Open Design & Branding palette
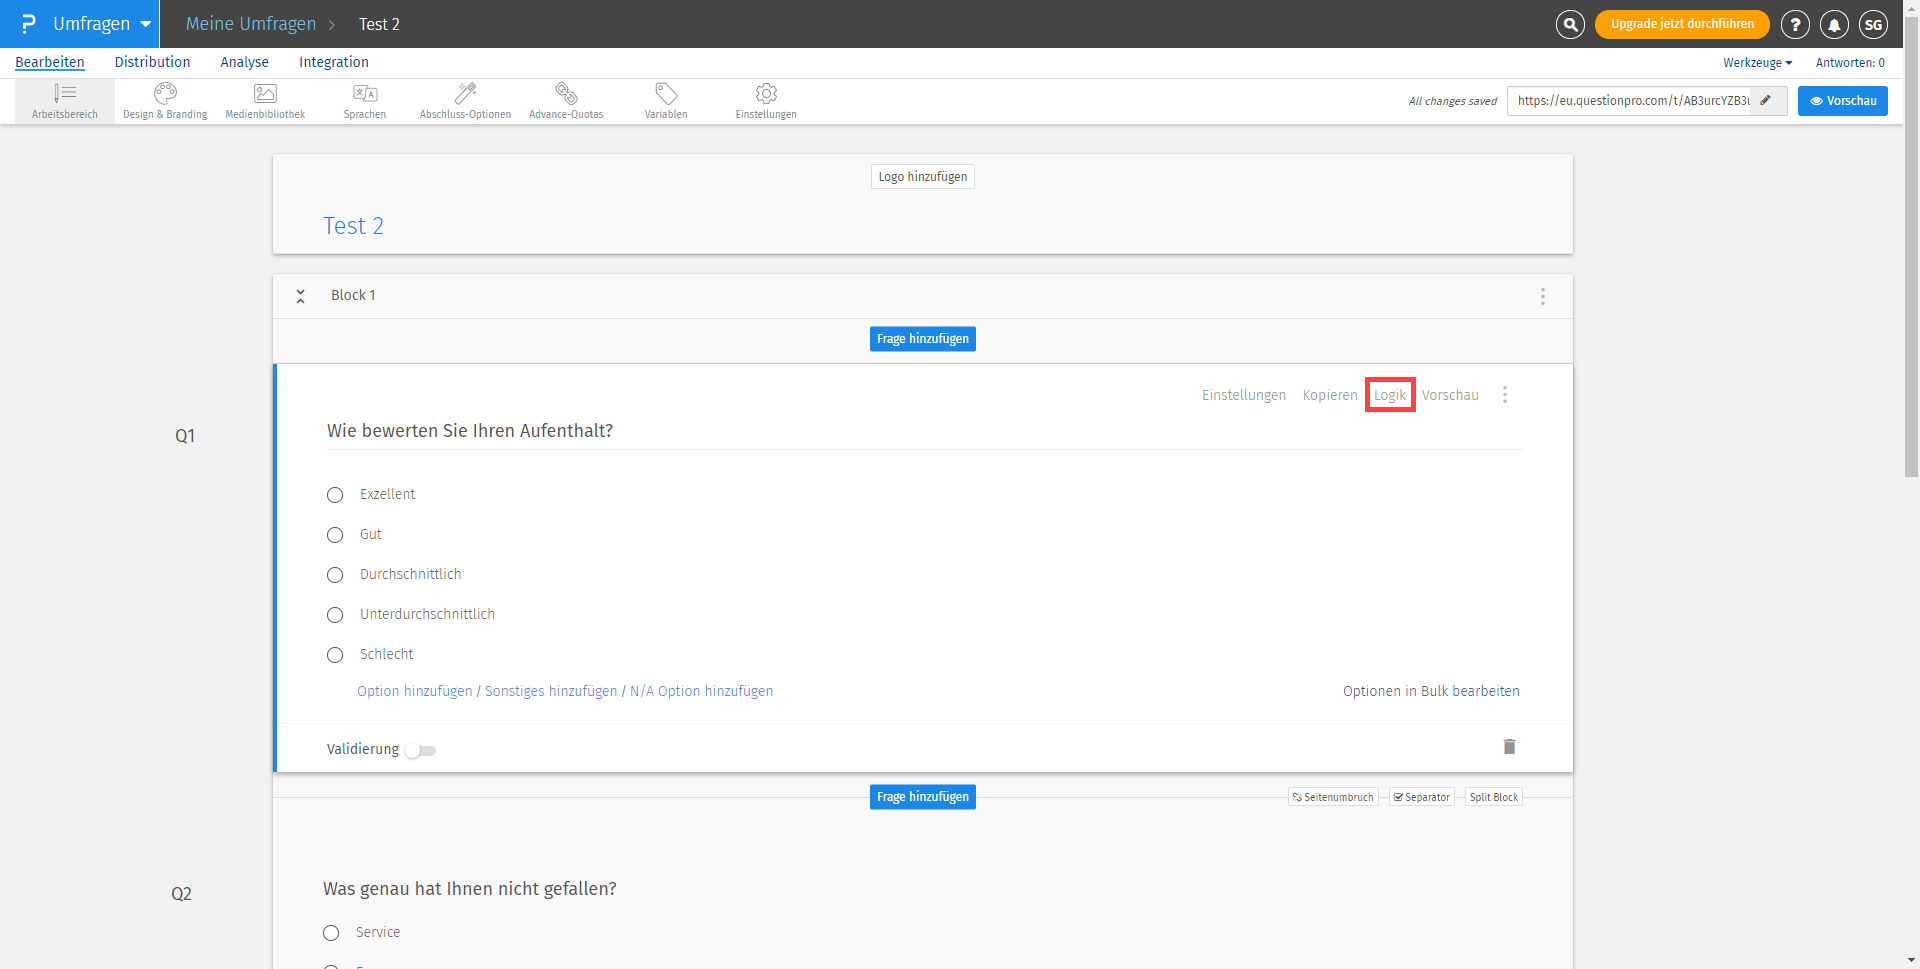 pos(165,101)
